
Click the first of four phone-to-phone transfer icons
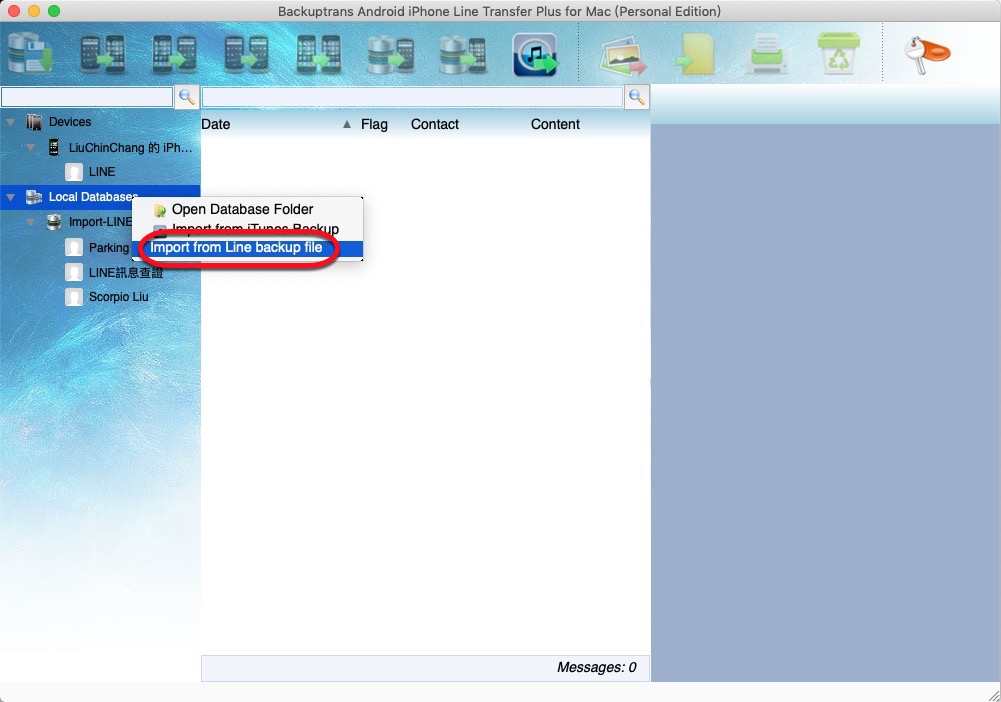coord(102,54)
